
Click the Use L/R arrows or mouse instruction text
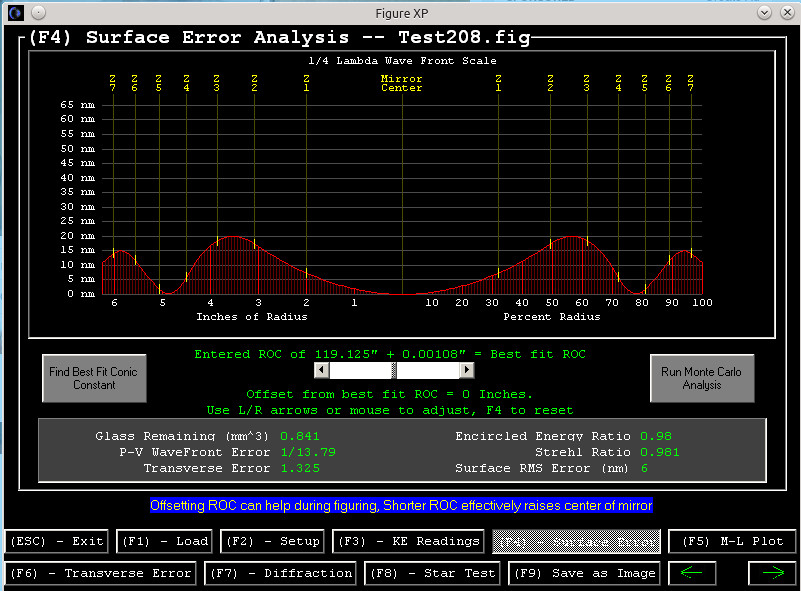coord(390,410)
